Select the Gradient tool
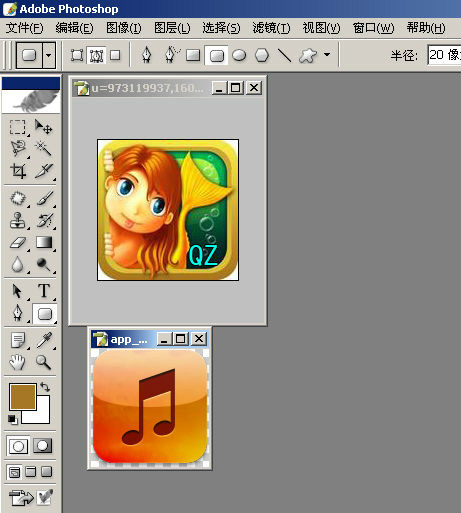461x513 pixels. point(44,243)
